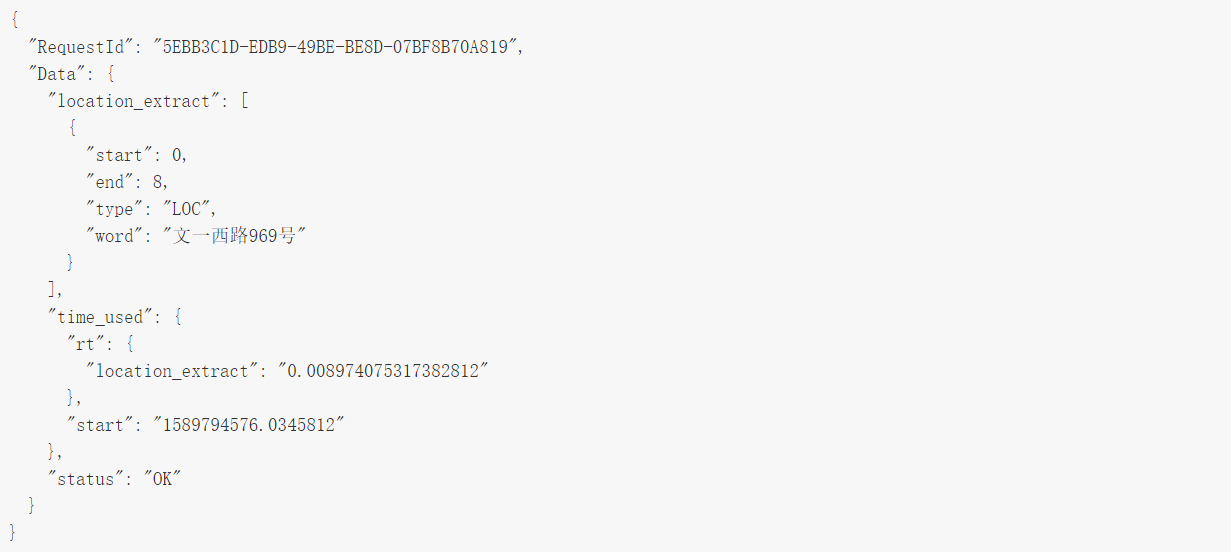
Task: Click the "OK" status value
Action: click(x=161, y=479)
